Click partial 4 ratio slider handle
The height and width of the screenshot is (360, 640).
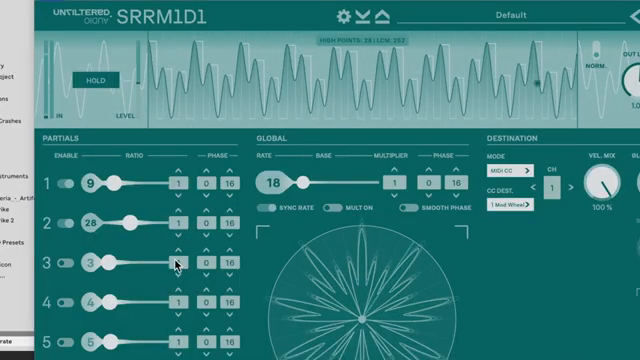[109, 302]
